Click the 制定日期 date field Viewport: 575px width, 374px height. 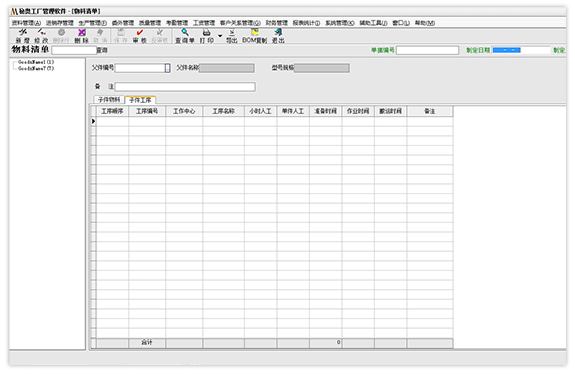coord(521,50)
